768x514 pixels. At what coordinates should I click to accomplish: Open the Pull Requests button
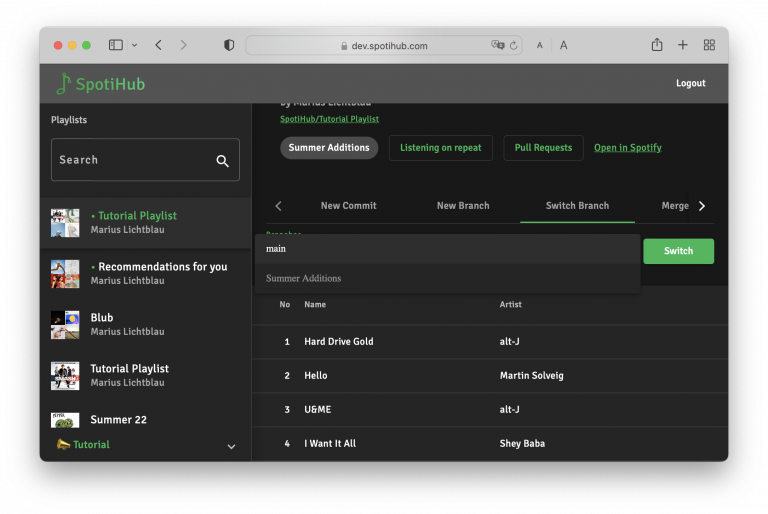coord(543,147)
